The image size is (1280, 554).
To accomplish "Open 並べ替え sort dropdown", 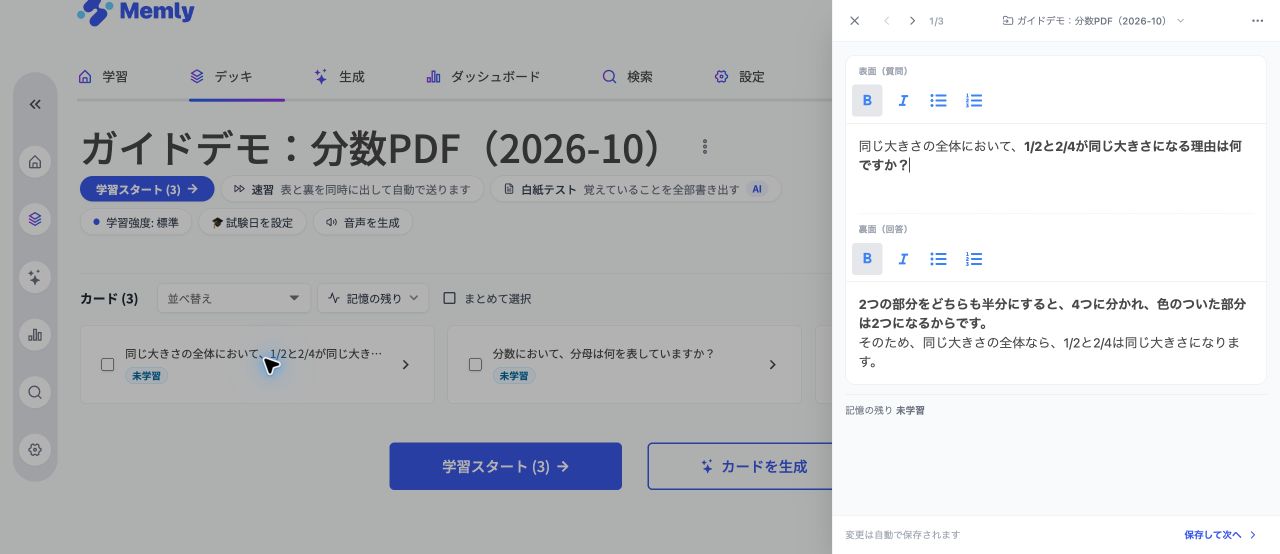I will pyautogui.click(x=234, y=298).
